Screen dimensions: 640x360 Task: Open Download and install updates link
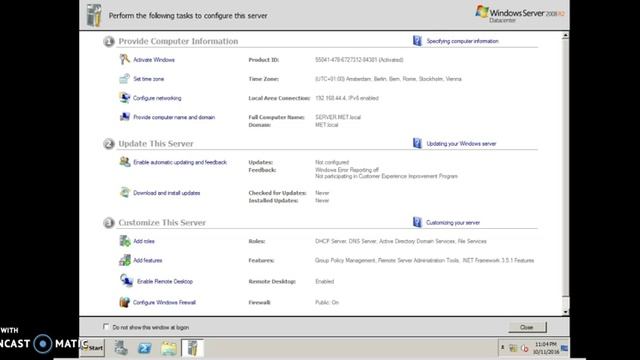(167, 193)
